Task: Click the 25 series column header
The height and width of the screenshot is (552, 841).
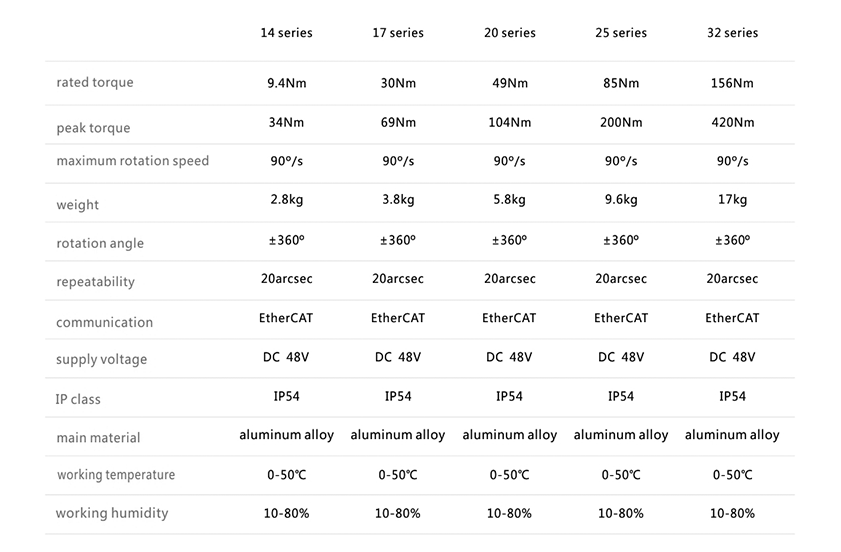Action: [621, 33]
